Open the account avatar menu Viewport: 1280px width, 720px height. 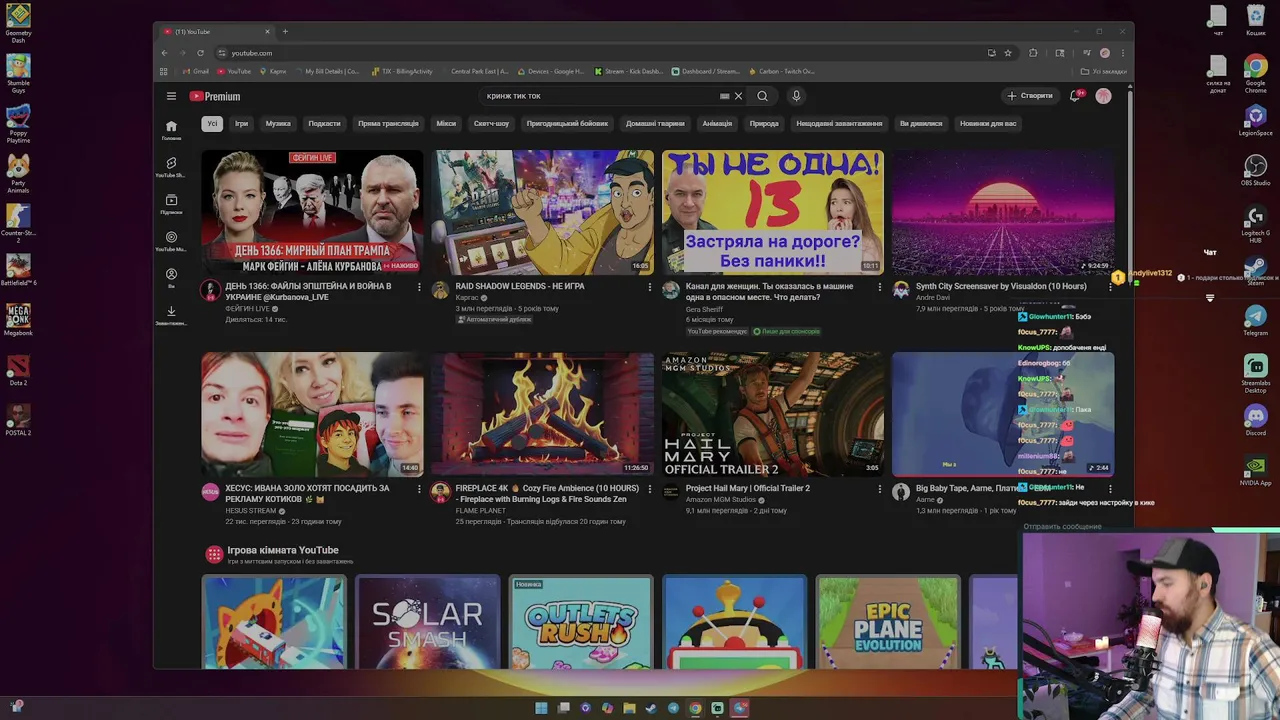(1103, 96)
